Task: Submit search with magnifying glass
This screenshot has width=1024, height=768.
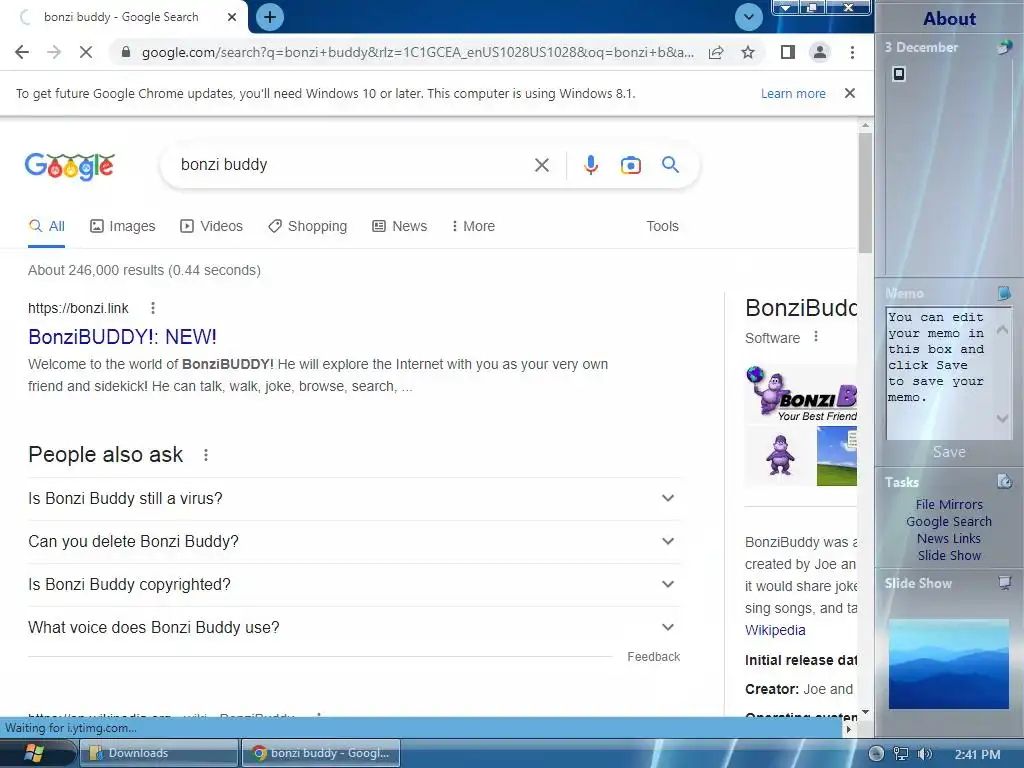Action: (x=670, y=165)
